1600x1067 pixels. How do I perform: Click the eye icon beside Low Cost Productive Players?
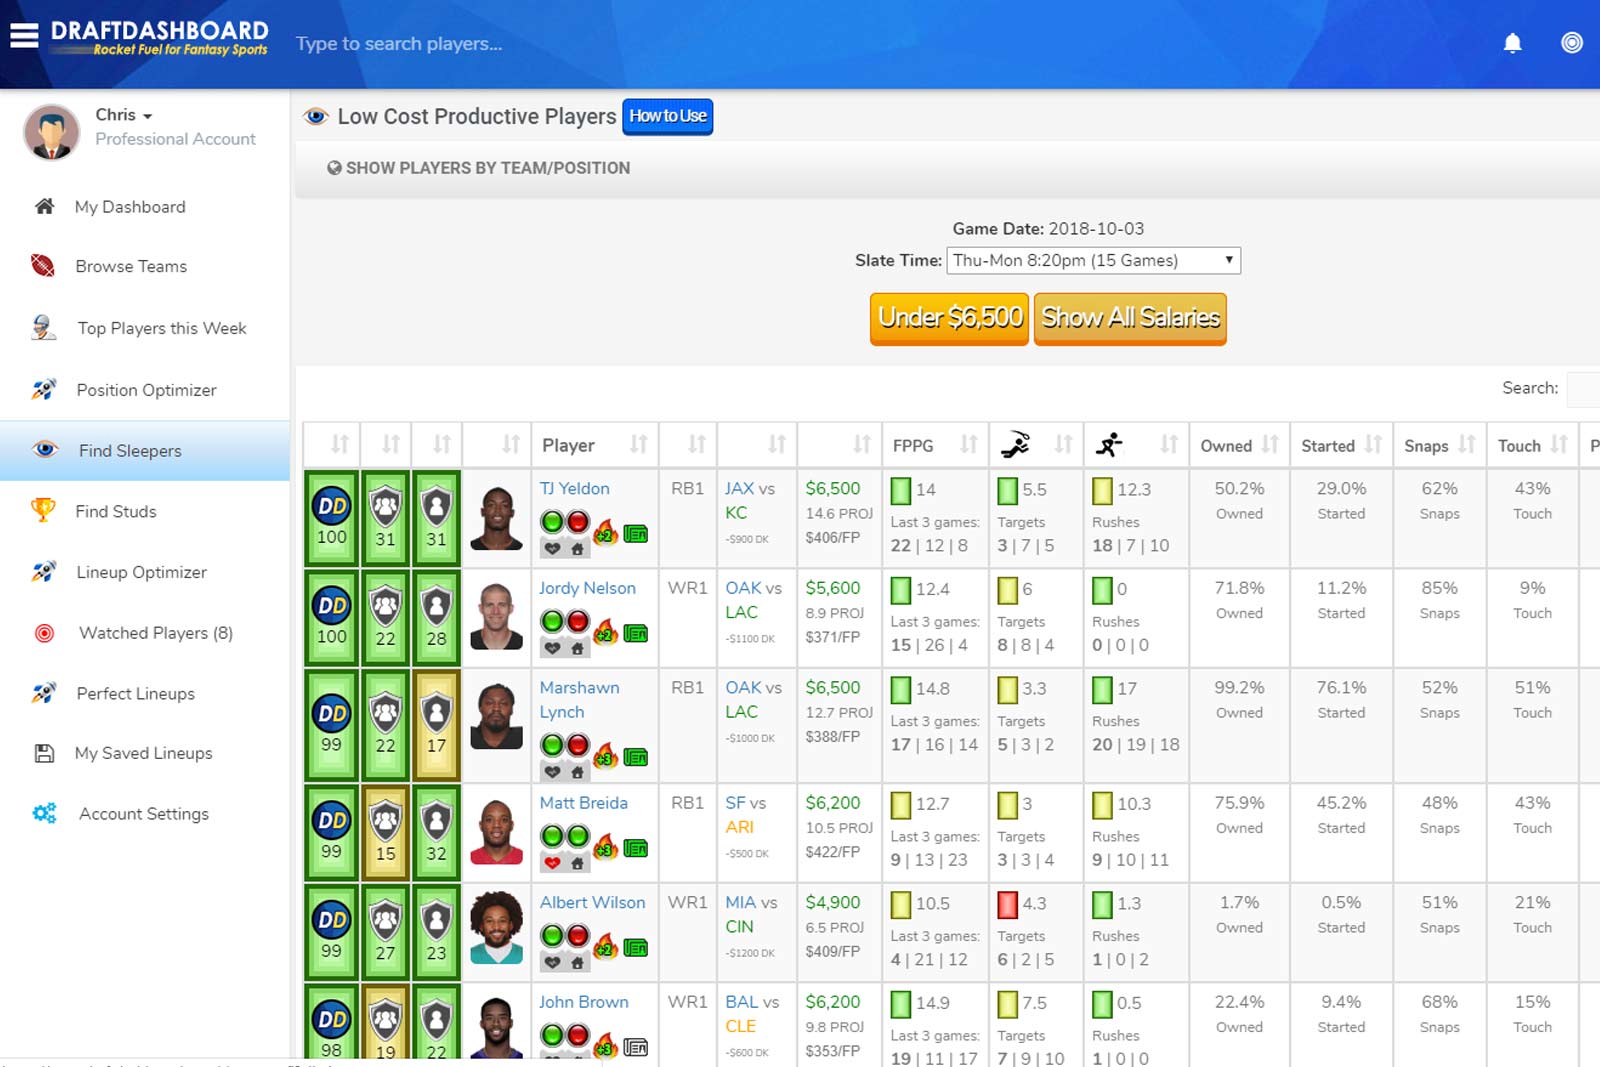tap(316, 116)
